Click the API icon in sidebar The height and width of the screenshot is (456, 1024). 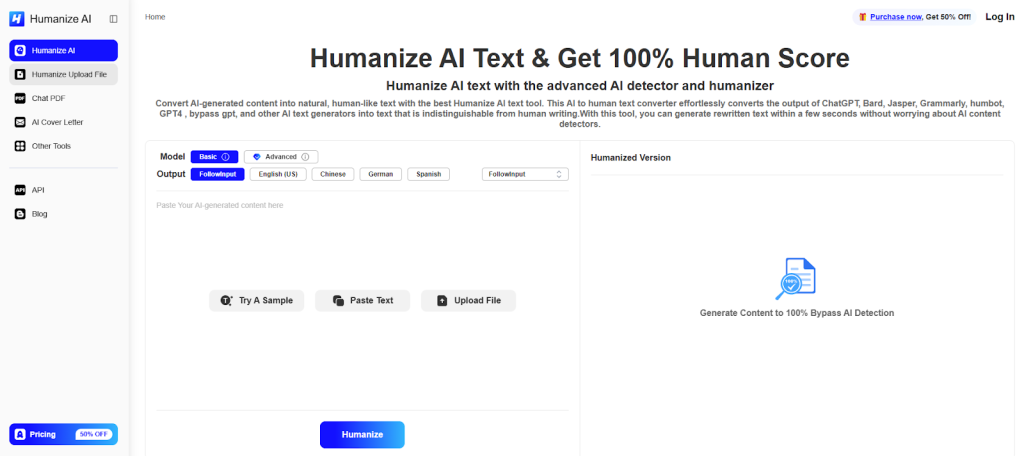tap(20, 190)
